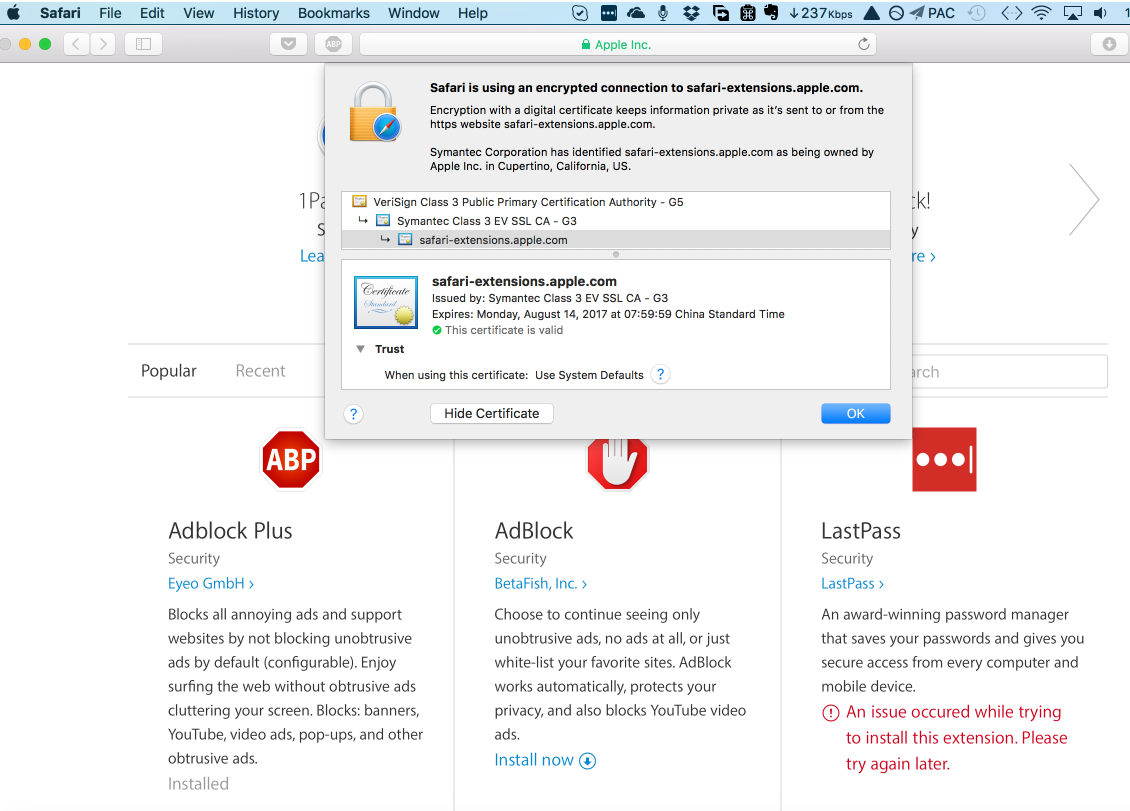The height and width of the screenshot is (811, 1130).
Task: Reload the page with the refresh icon
Action: click(863, 44)
